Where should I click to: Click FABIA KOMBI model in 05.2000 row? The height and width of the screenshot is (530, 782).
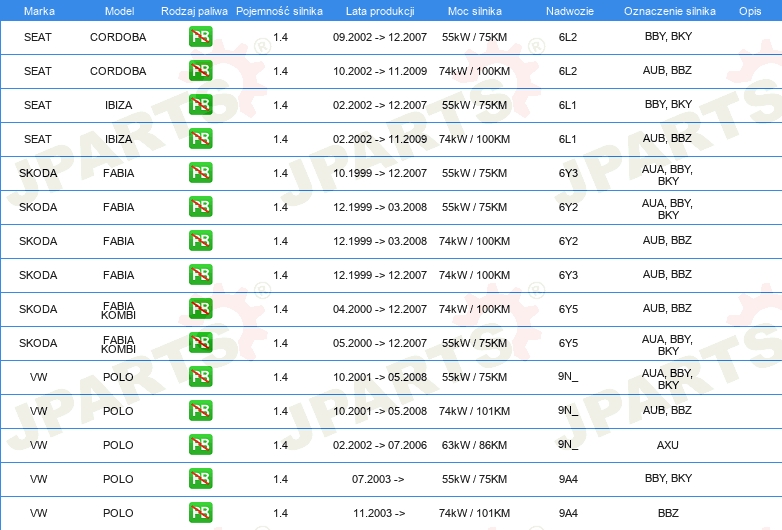coord(118,344)
